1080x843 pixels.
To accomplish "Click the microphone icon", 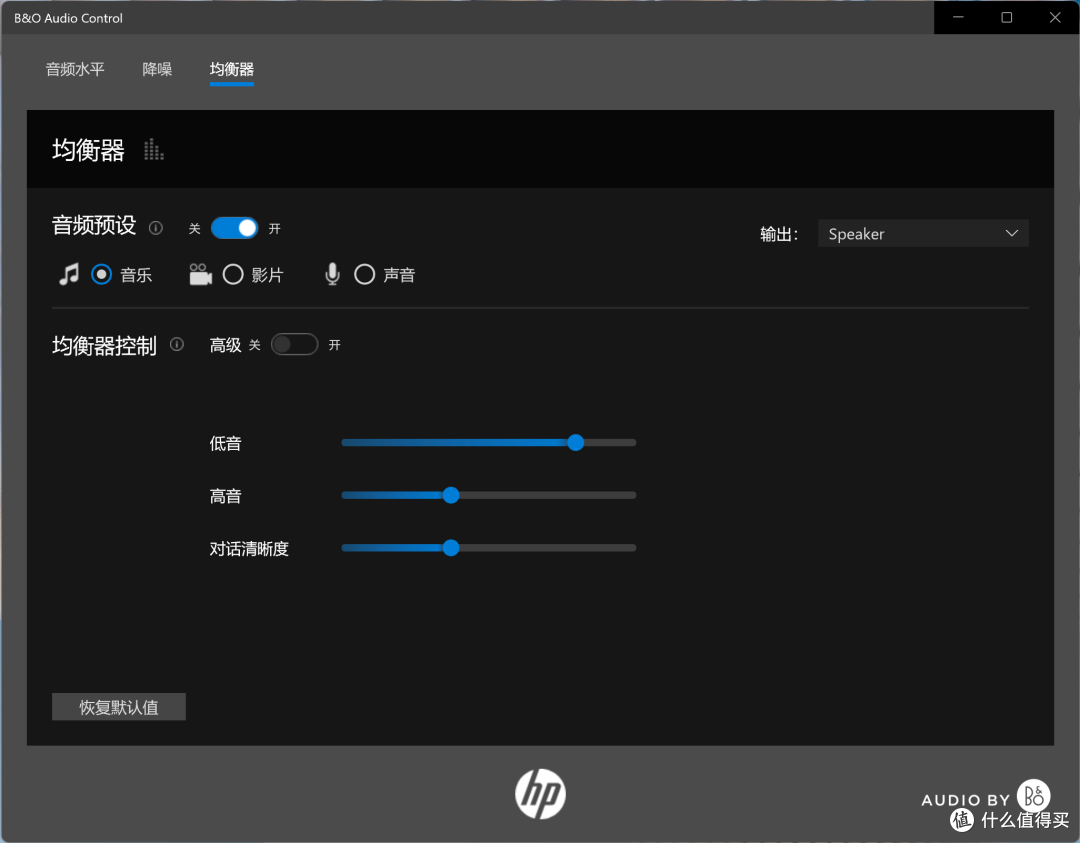I will pos(332,274).
